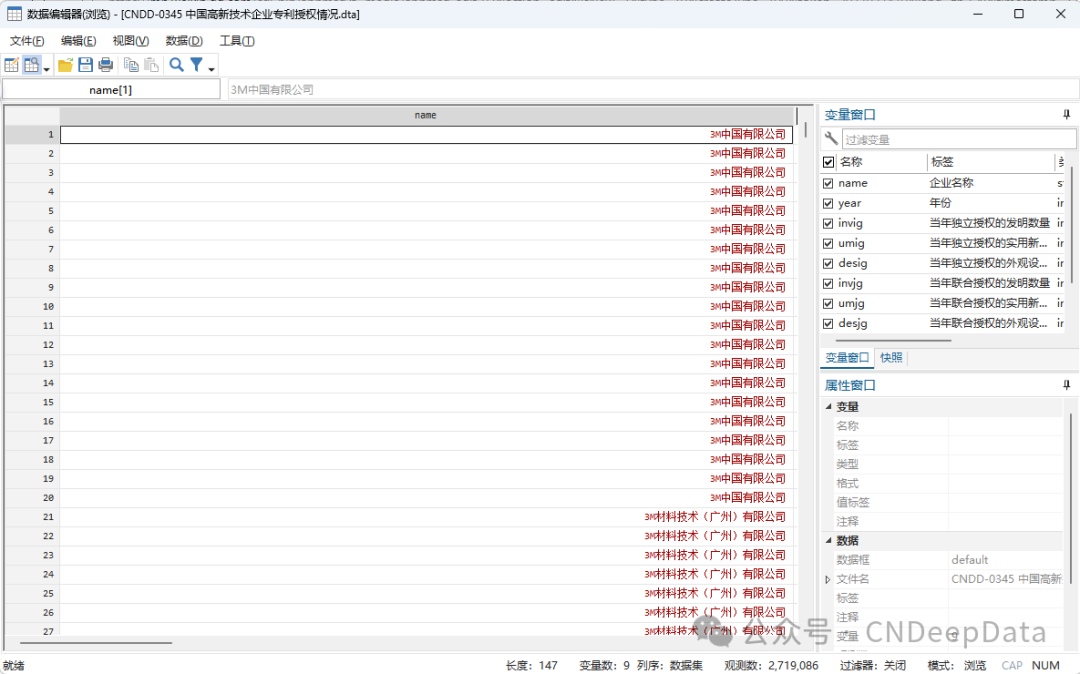Click the 值标签 property row
The width and height of the screenshot is (1080, 674).
tap(946, 503)
